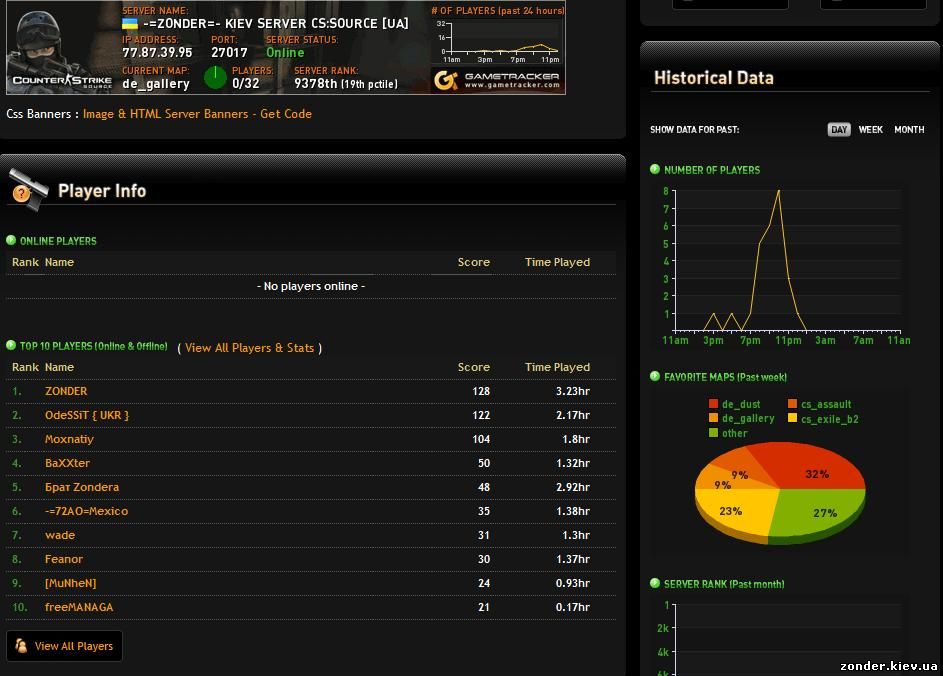Click the banner's 24-hour players mini graph
This screenshot has width=943, height=676.
(x=500, y=41)
